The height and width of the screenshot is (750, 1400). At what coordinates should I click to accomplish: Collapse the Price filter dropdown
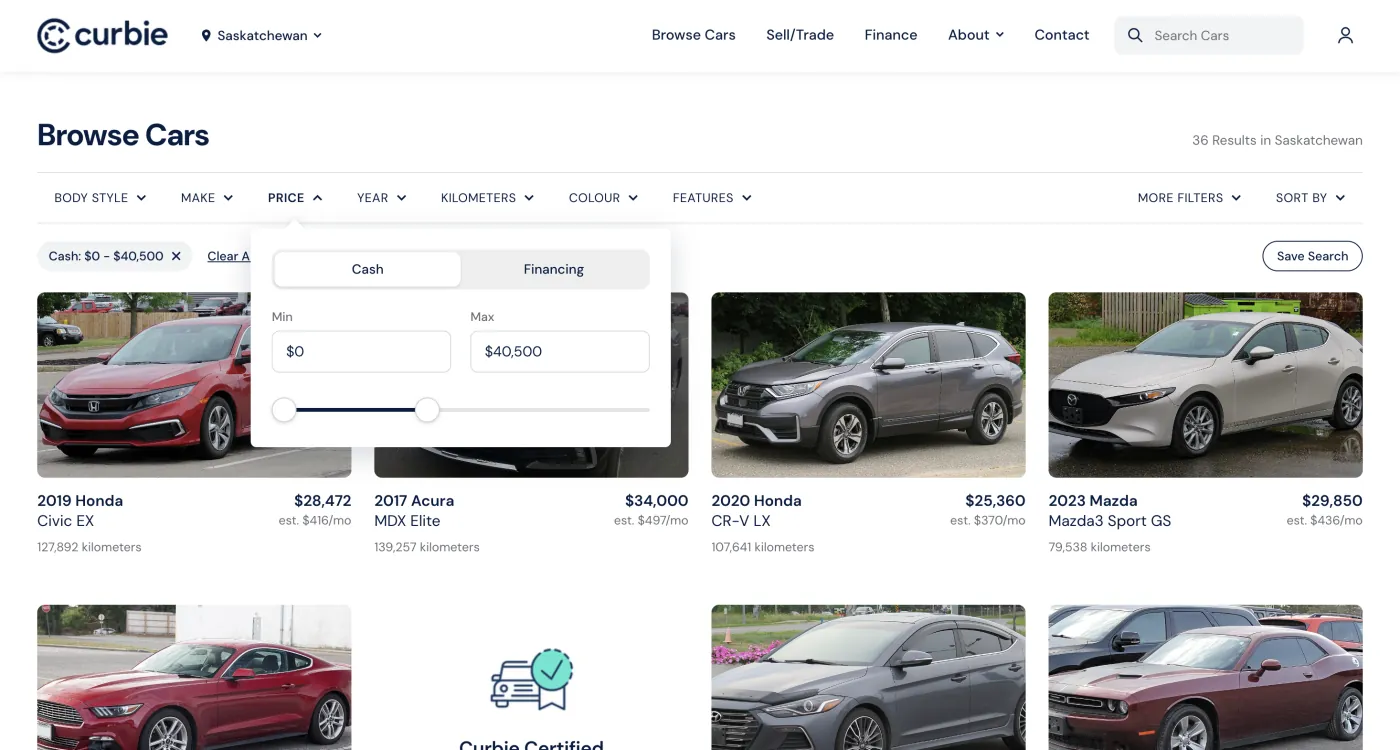tap(295, 198)
